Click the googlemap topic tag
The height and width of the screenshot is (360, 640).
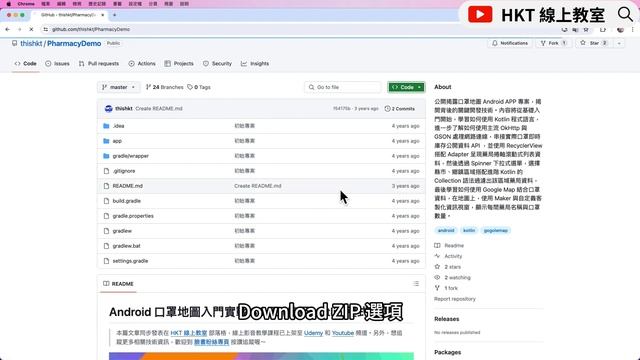pyautogui.click(x=496, y=231)
